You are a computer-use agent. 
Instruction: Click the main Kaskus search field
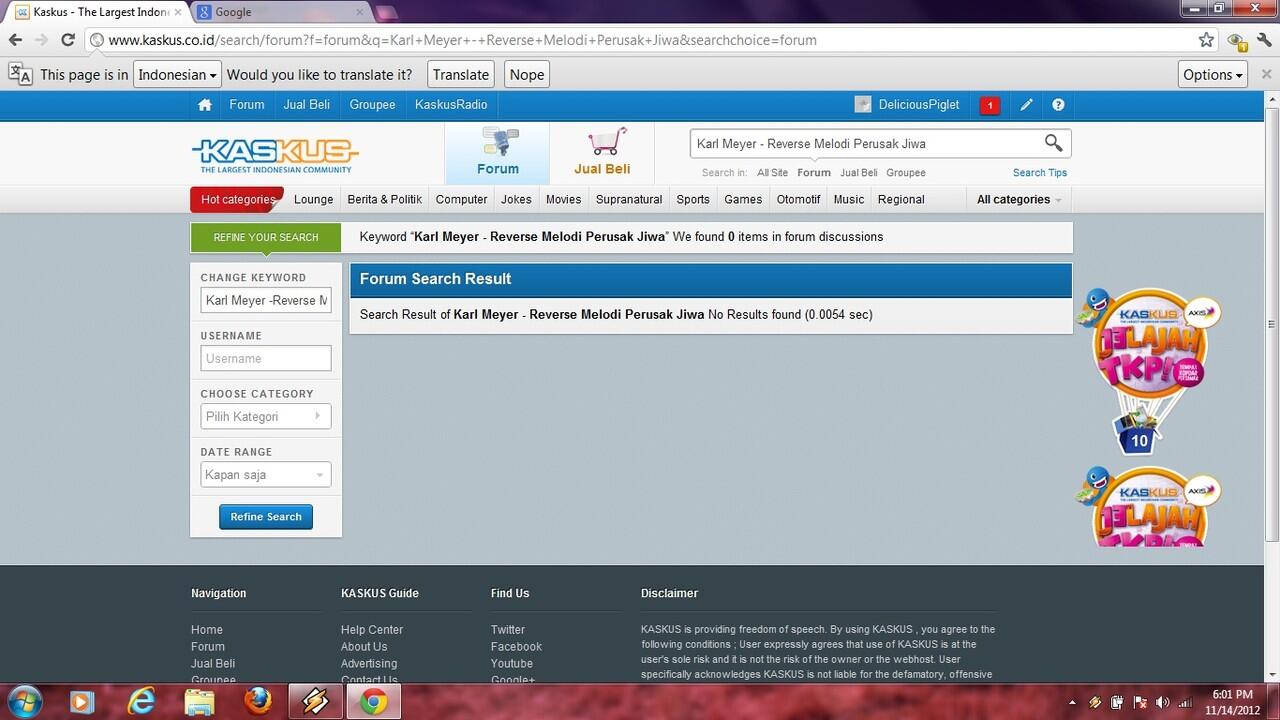865,144
